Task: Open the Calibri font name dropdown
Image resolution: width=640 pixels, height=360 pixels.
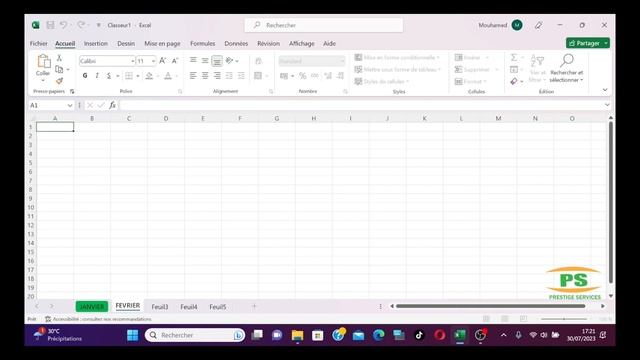Action: click(133, 61)
